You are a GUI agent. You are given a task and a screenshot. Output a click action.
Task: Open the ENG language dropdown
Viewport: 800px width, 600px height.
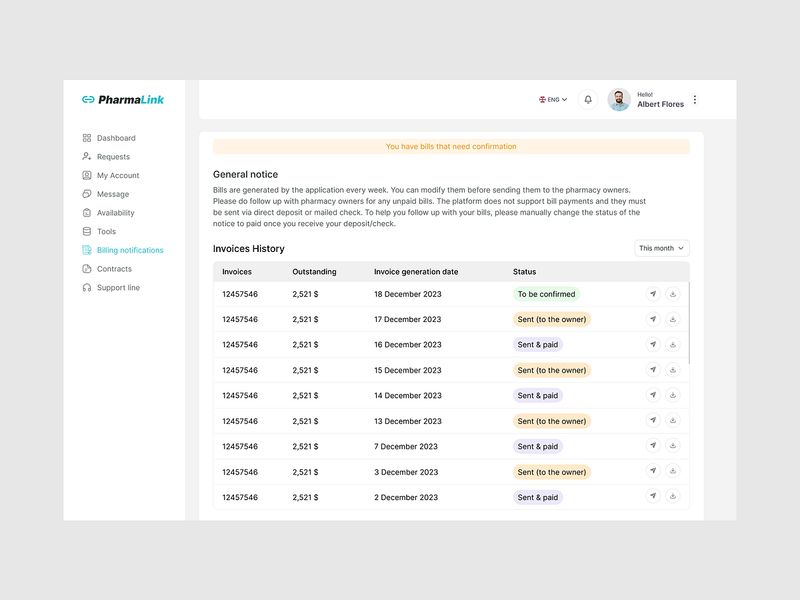coord(553,99)
